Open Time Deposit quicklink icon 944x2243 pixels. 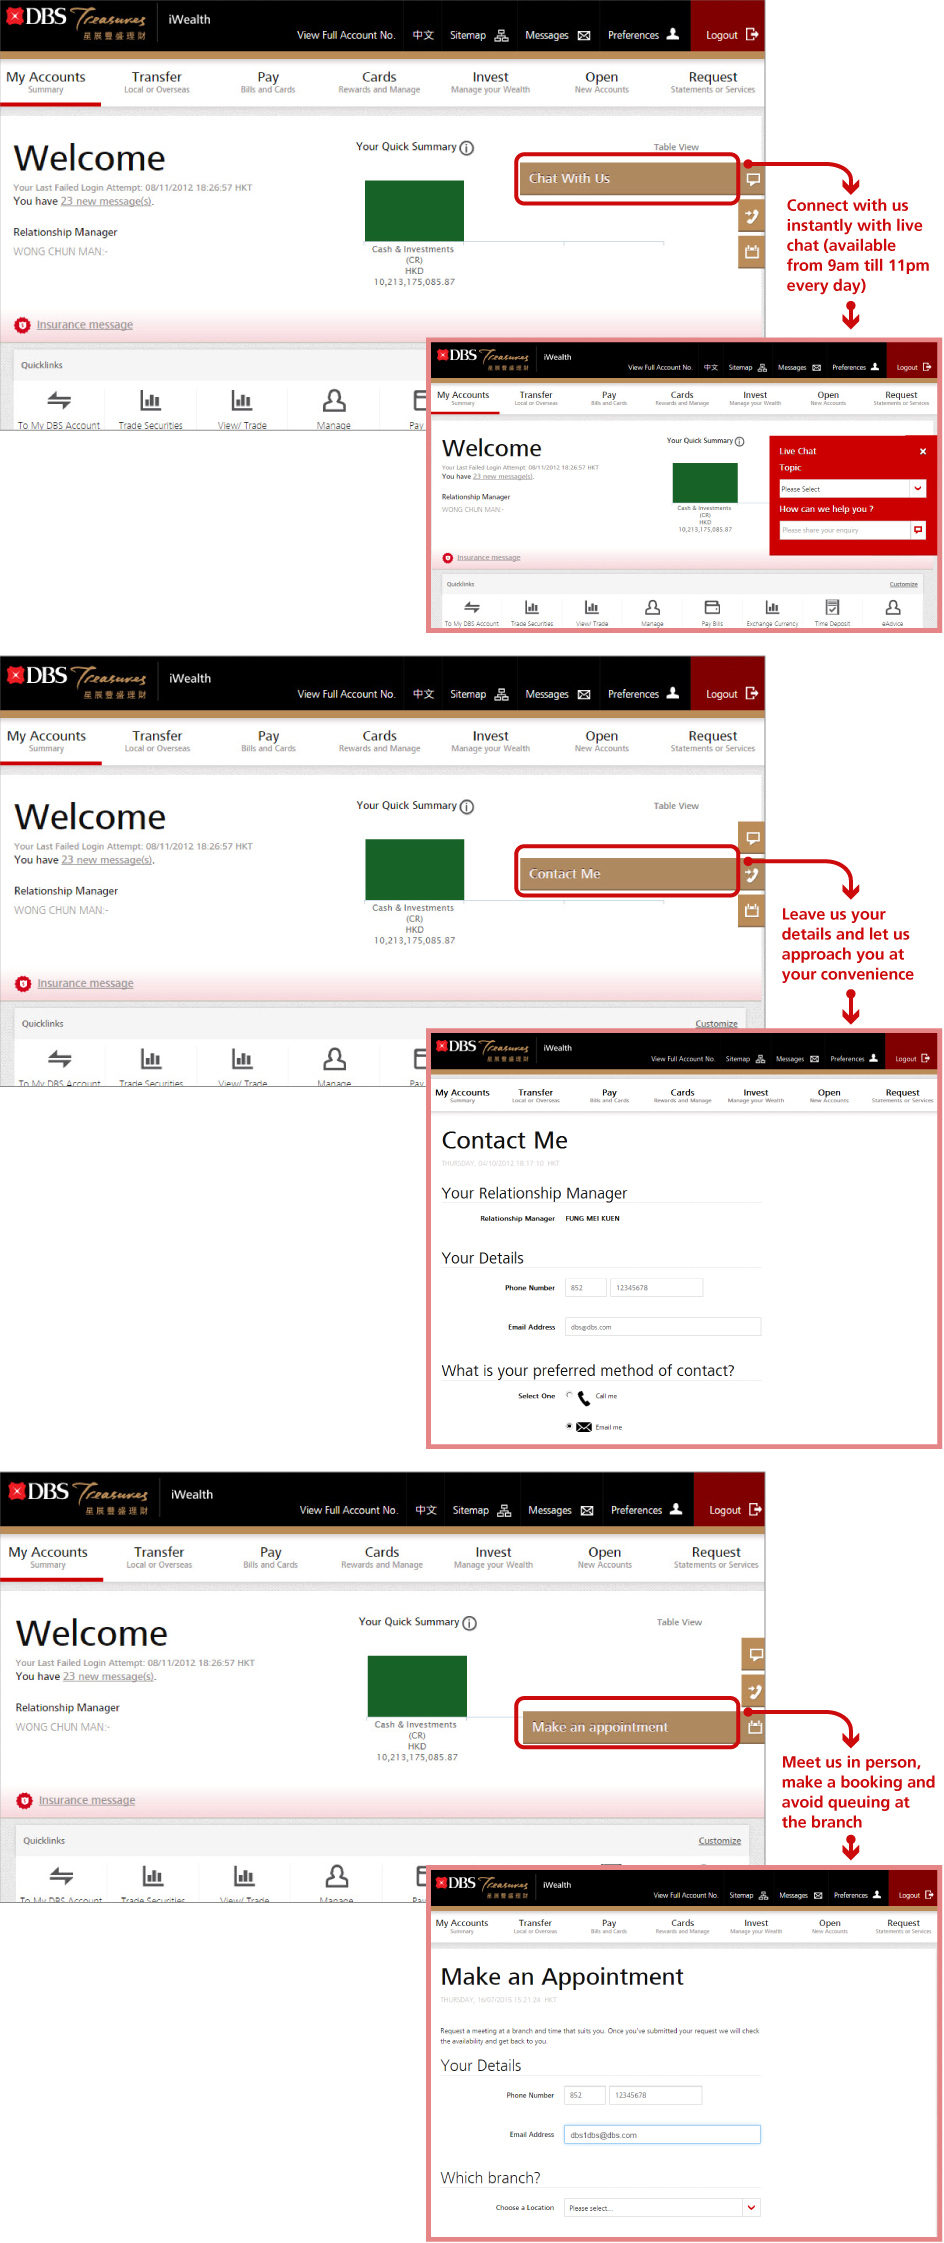tap(832, 608)
